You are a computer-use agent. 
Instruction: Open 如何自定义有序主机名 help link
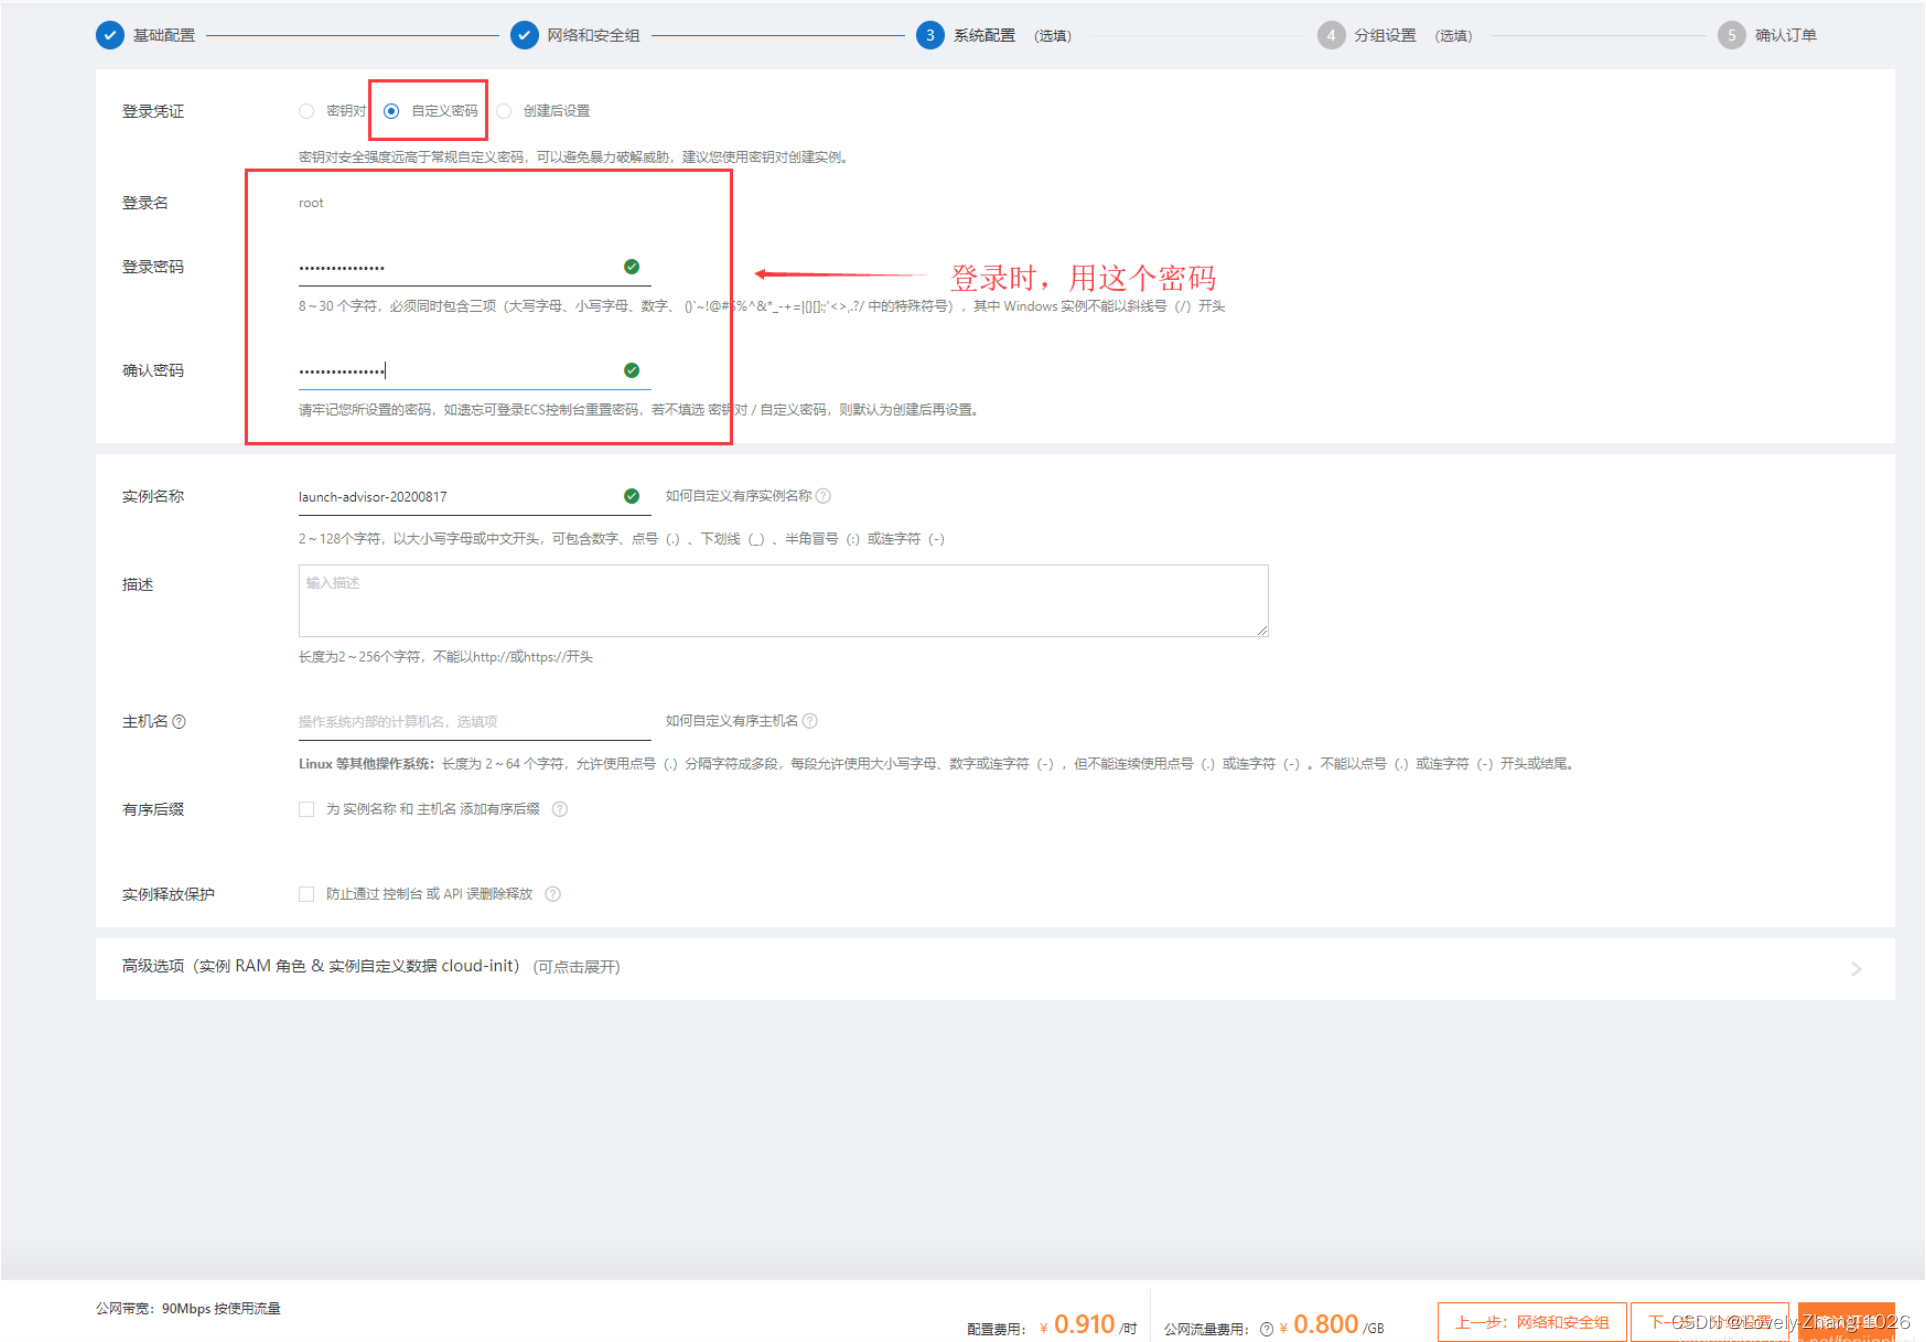pyautogui.click(x=732, y=721)
